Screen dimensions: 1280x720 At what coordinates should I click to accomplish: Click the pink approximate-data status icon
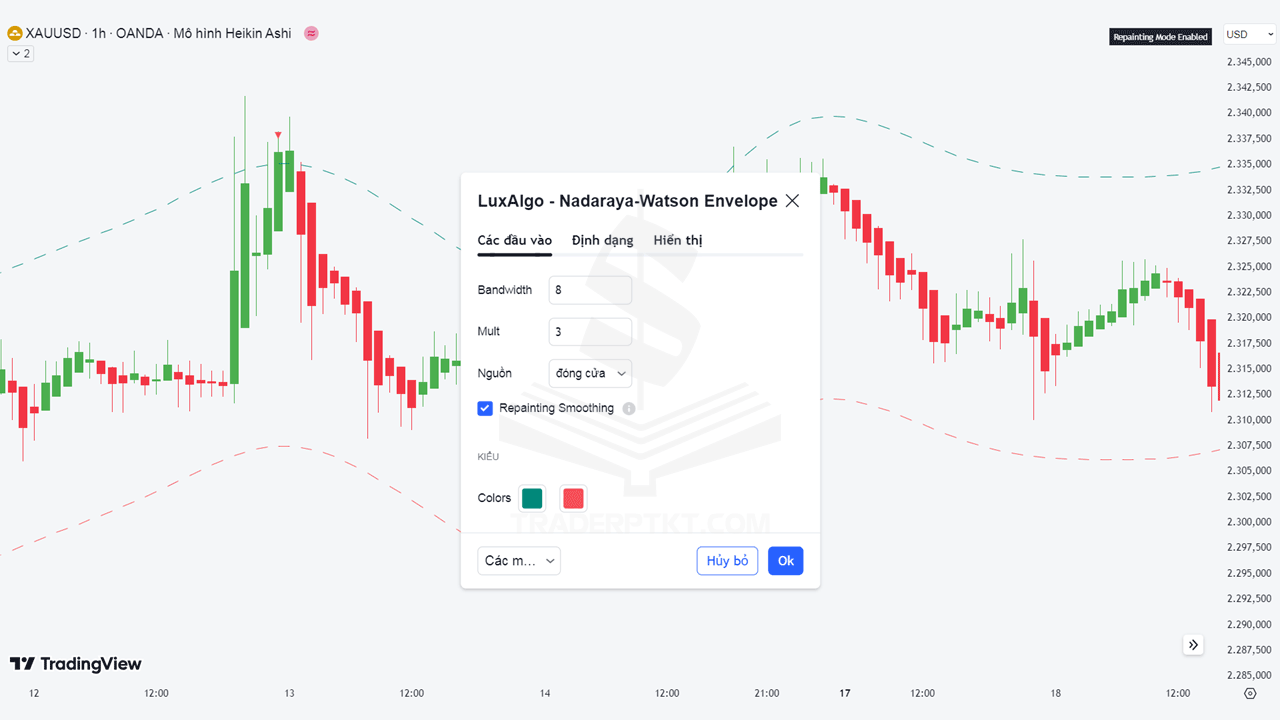(x=311, y=33)
